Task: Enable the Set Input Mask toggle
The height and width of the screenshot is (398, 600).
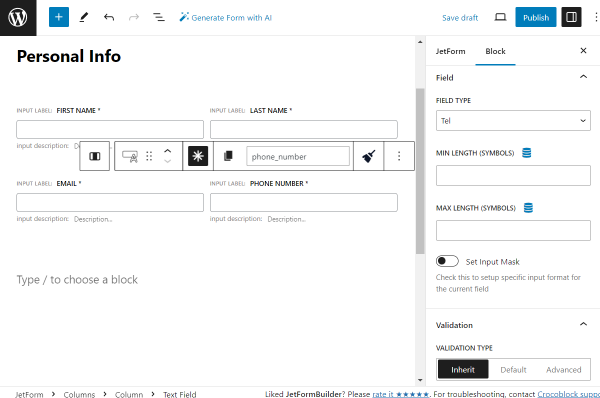Action: pyautogui.click(x=447, y=261)
